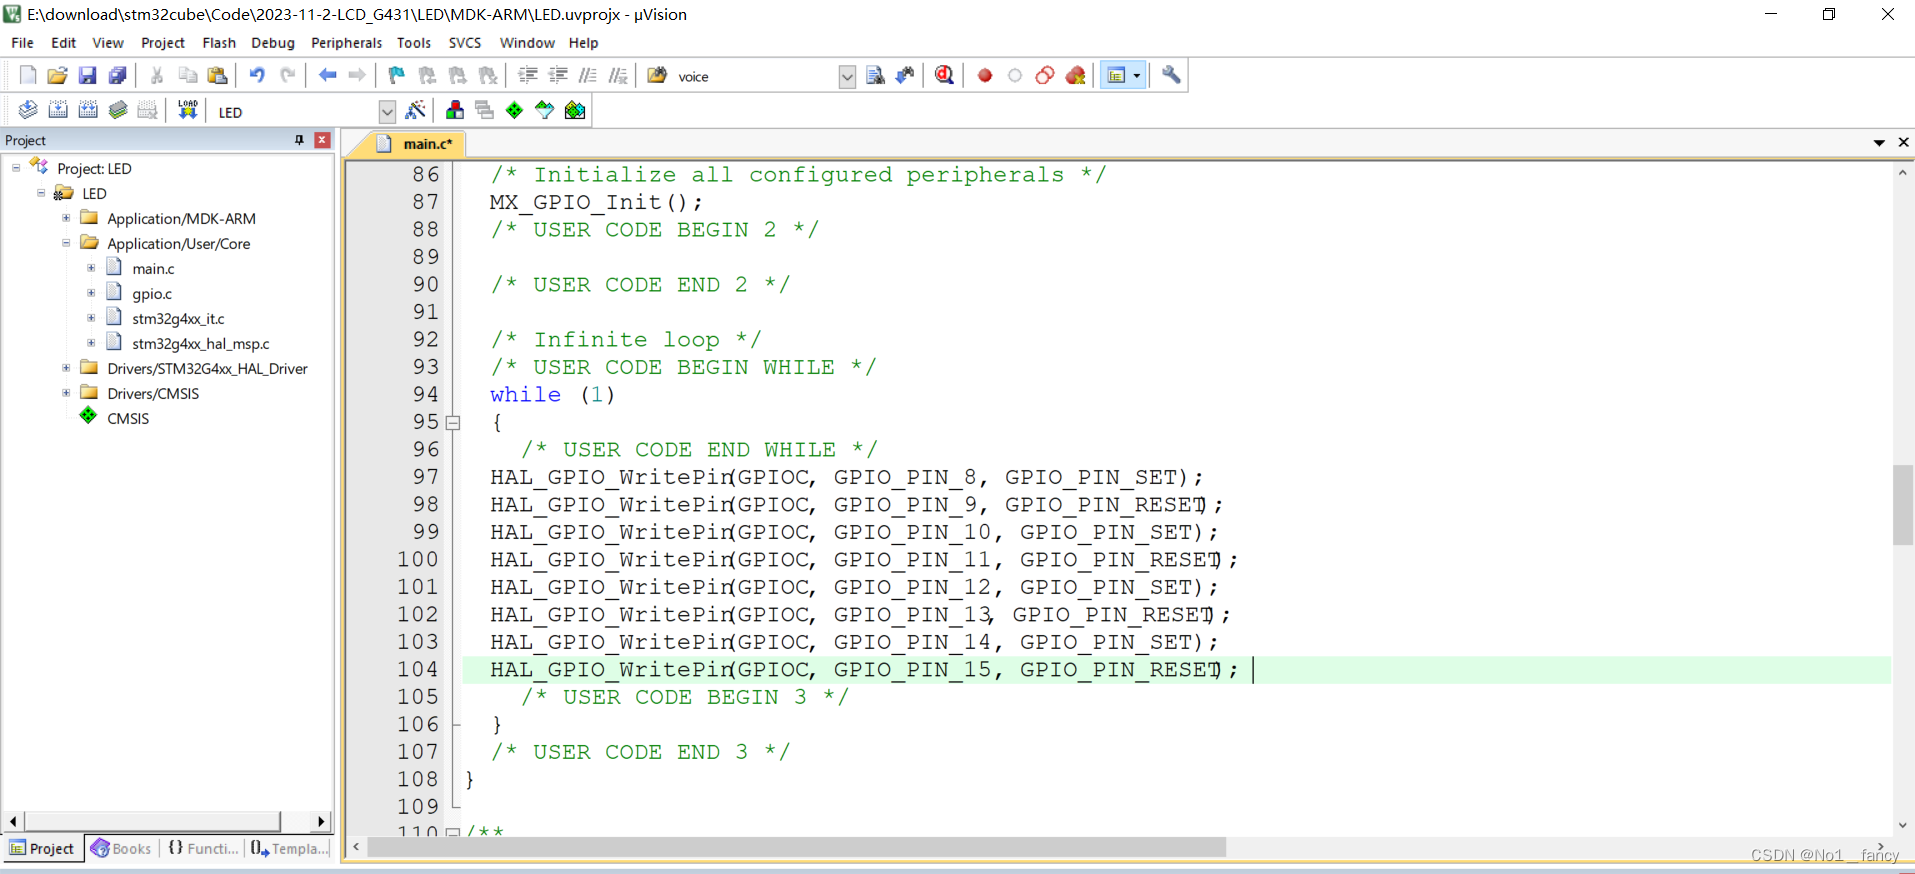1915x874 pixels.
Task: Unindent the selected lines
Action: [558, 75]
